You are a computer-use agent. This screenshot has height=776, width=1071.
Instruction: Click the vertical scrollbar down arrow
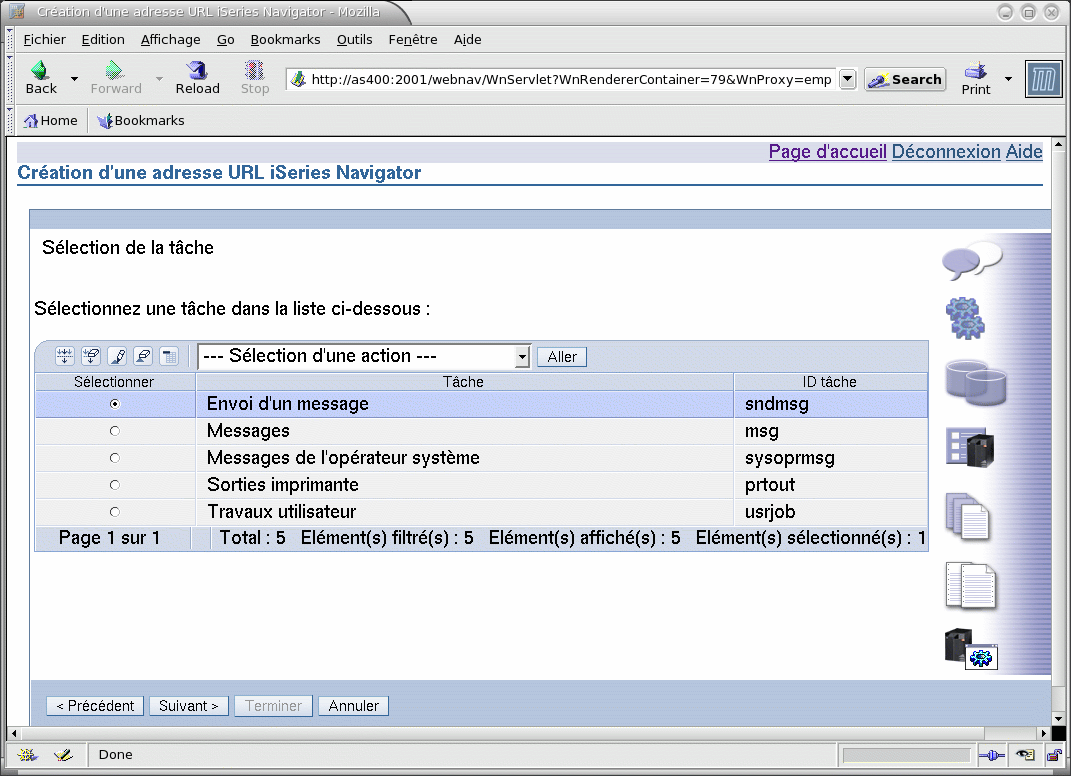point(1058,719)
